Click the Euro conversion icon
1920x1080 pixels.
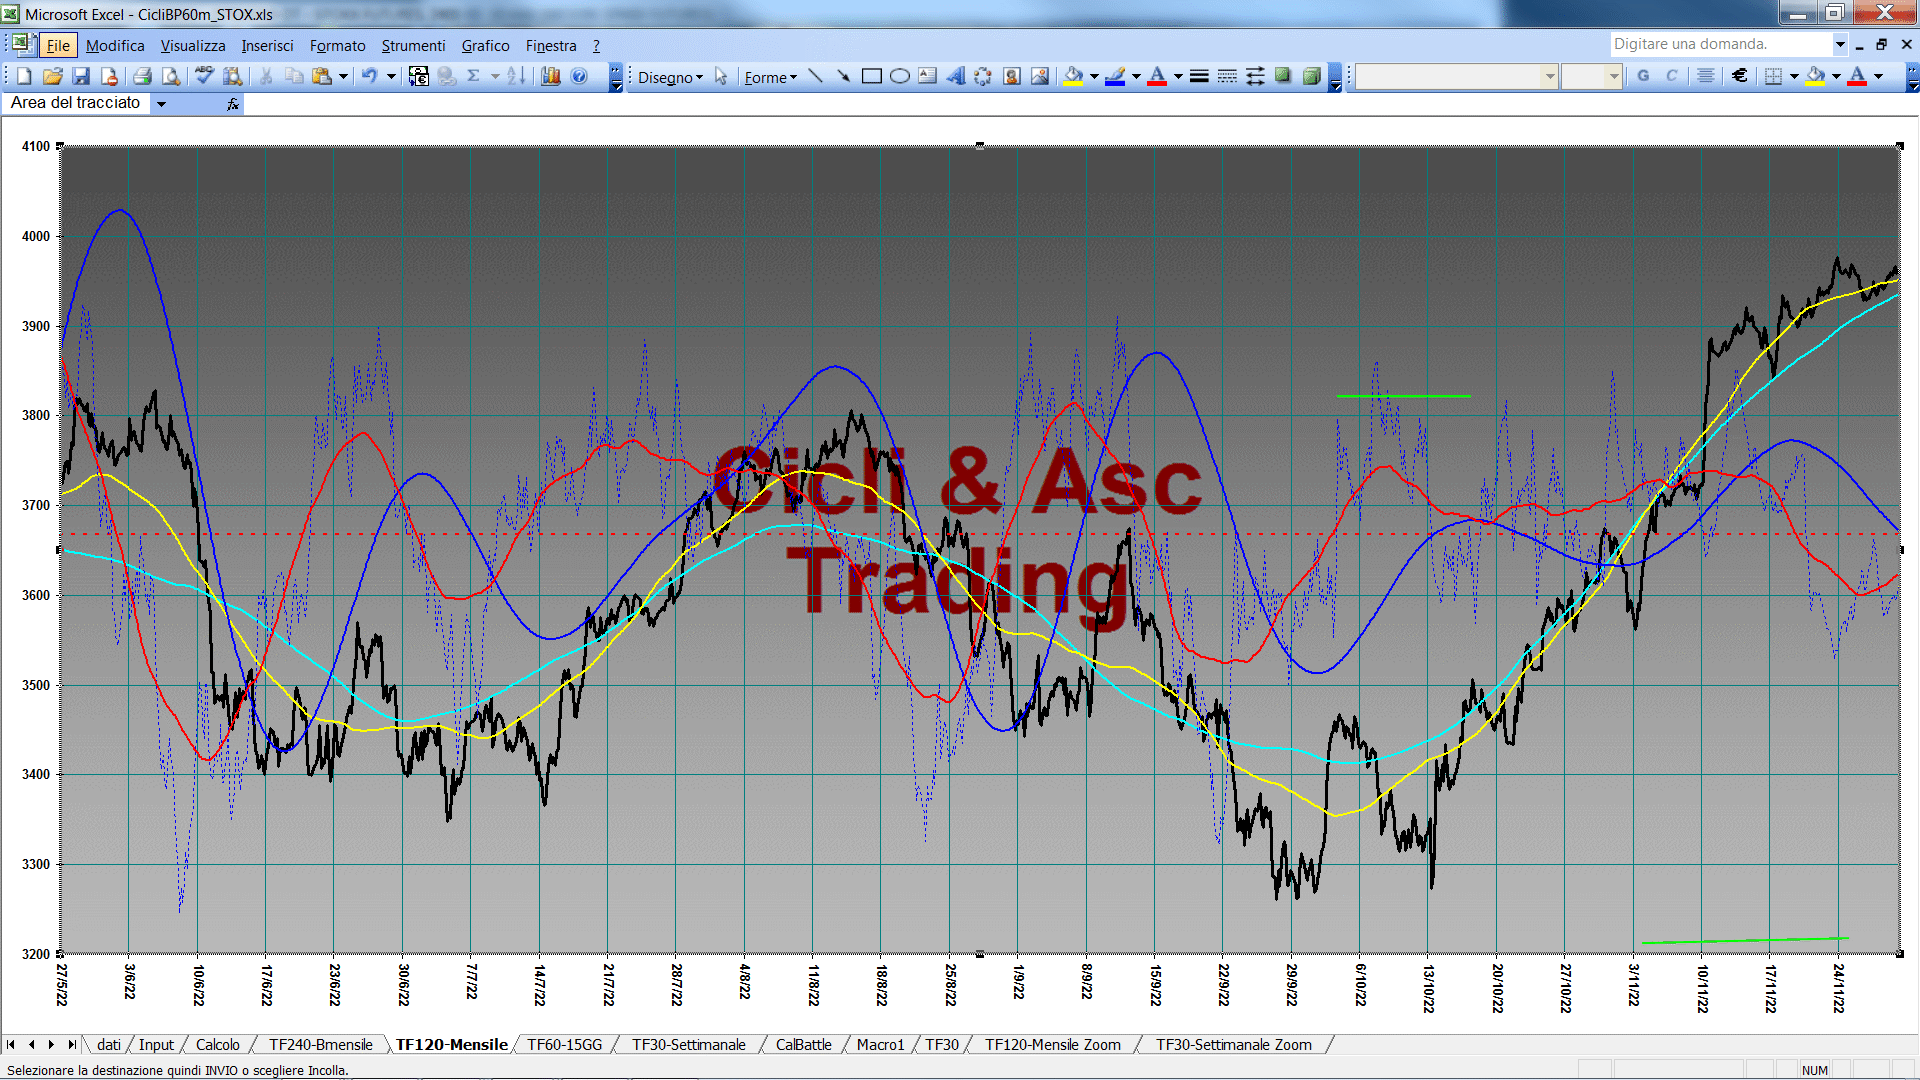click(x=419, y=76)
